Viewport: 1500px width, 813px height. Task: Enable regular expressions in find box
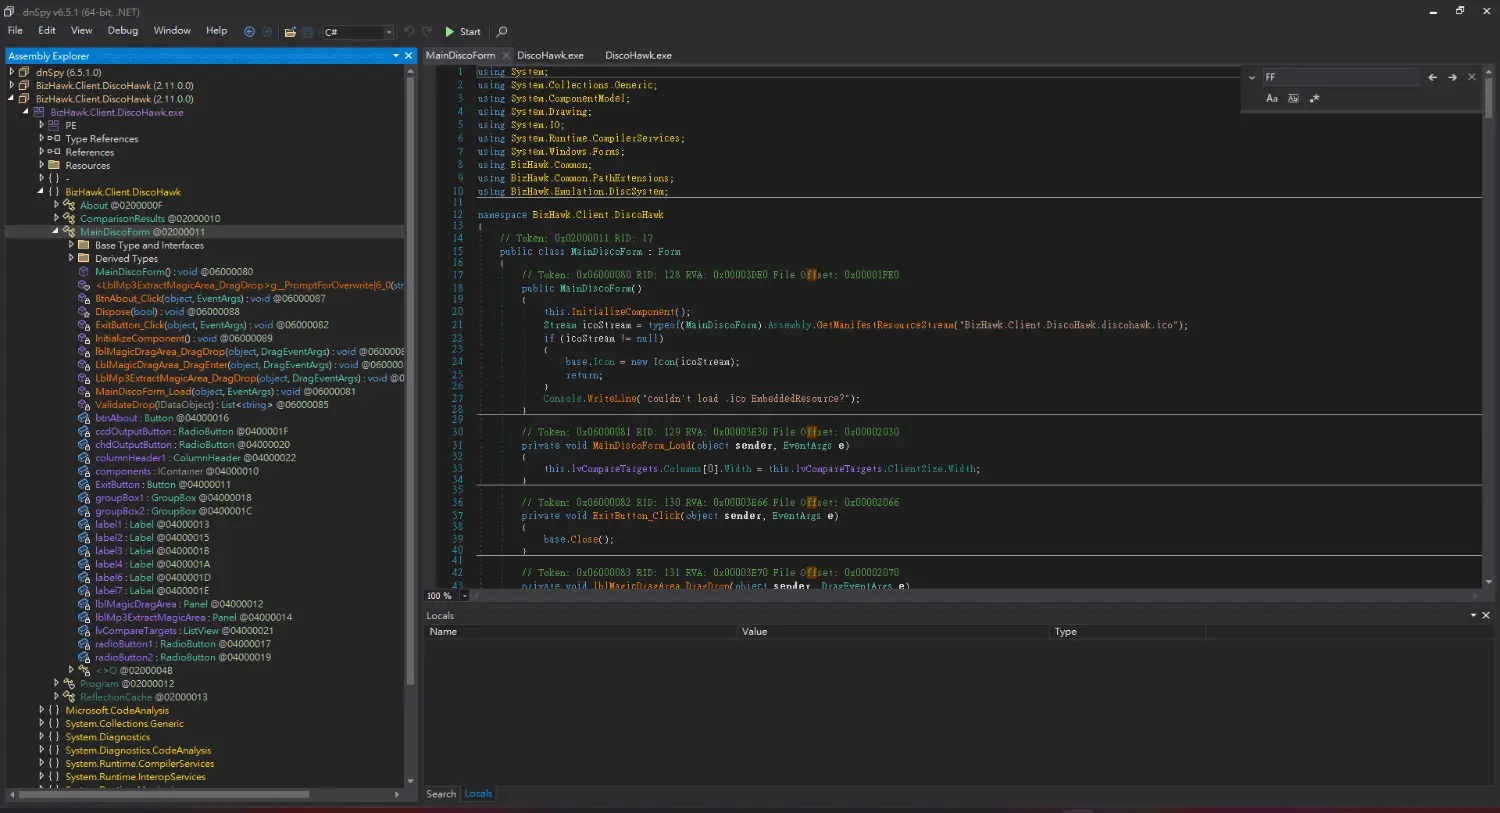coord(1314,98)
